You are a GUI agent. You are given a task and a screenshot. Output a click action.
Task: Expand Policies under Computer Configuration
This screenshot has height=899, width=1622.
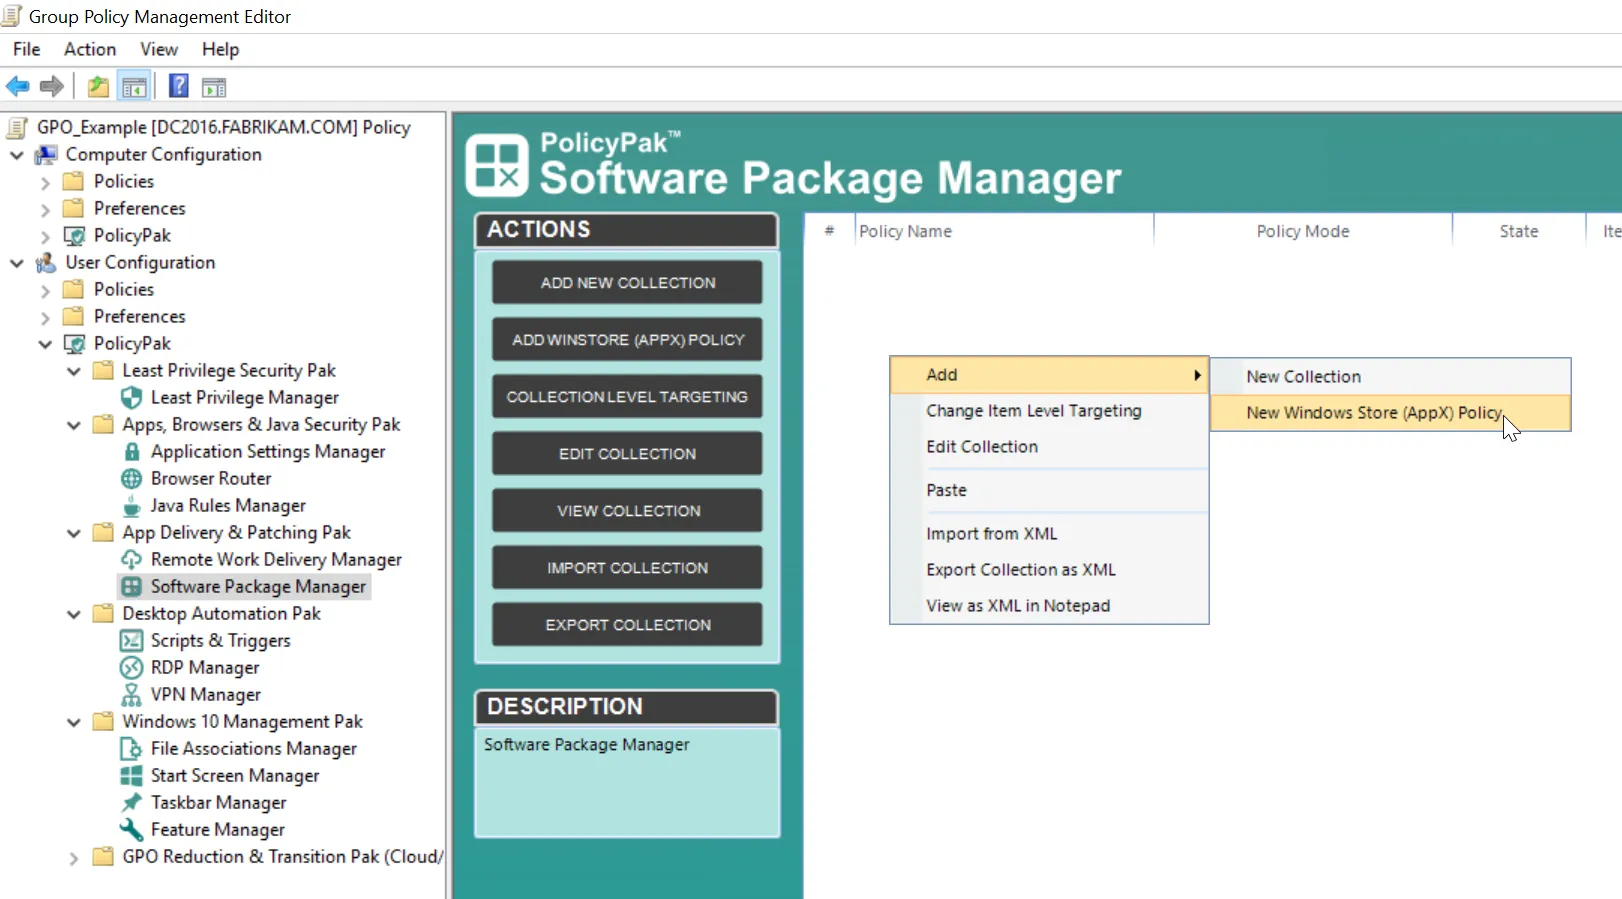coord(45,183)
